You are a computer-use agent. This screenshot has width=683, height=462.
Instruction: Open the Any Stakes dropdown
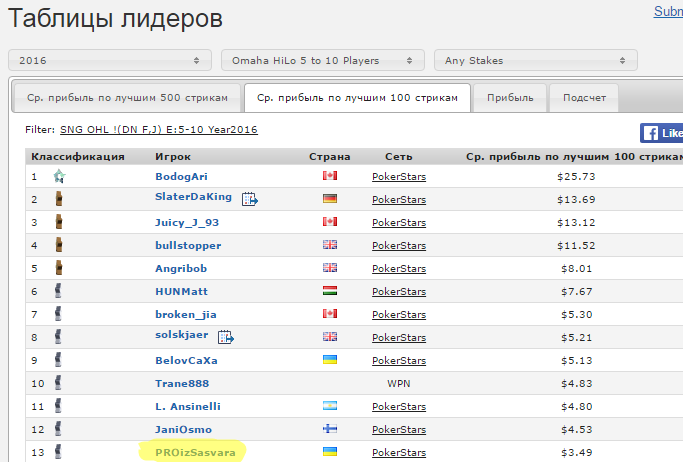click(x=536, y=60)
